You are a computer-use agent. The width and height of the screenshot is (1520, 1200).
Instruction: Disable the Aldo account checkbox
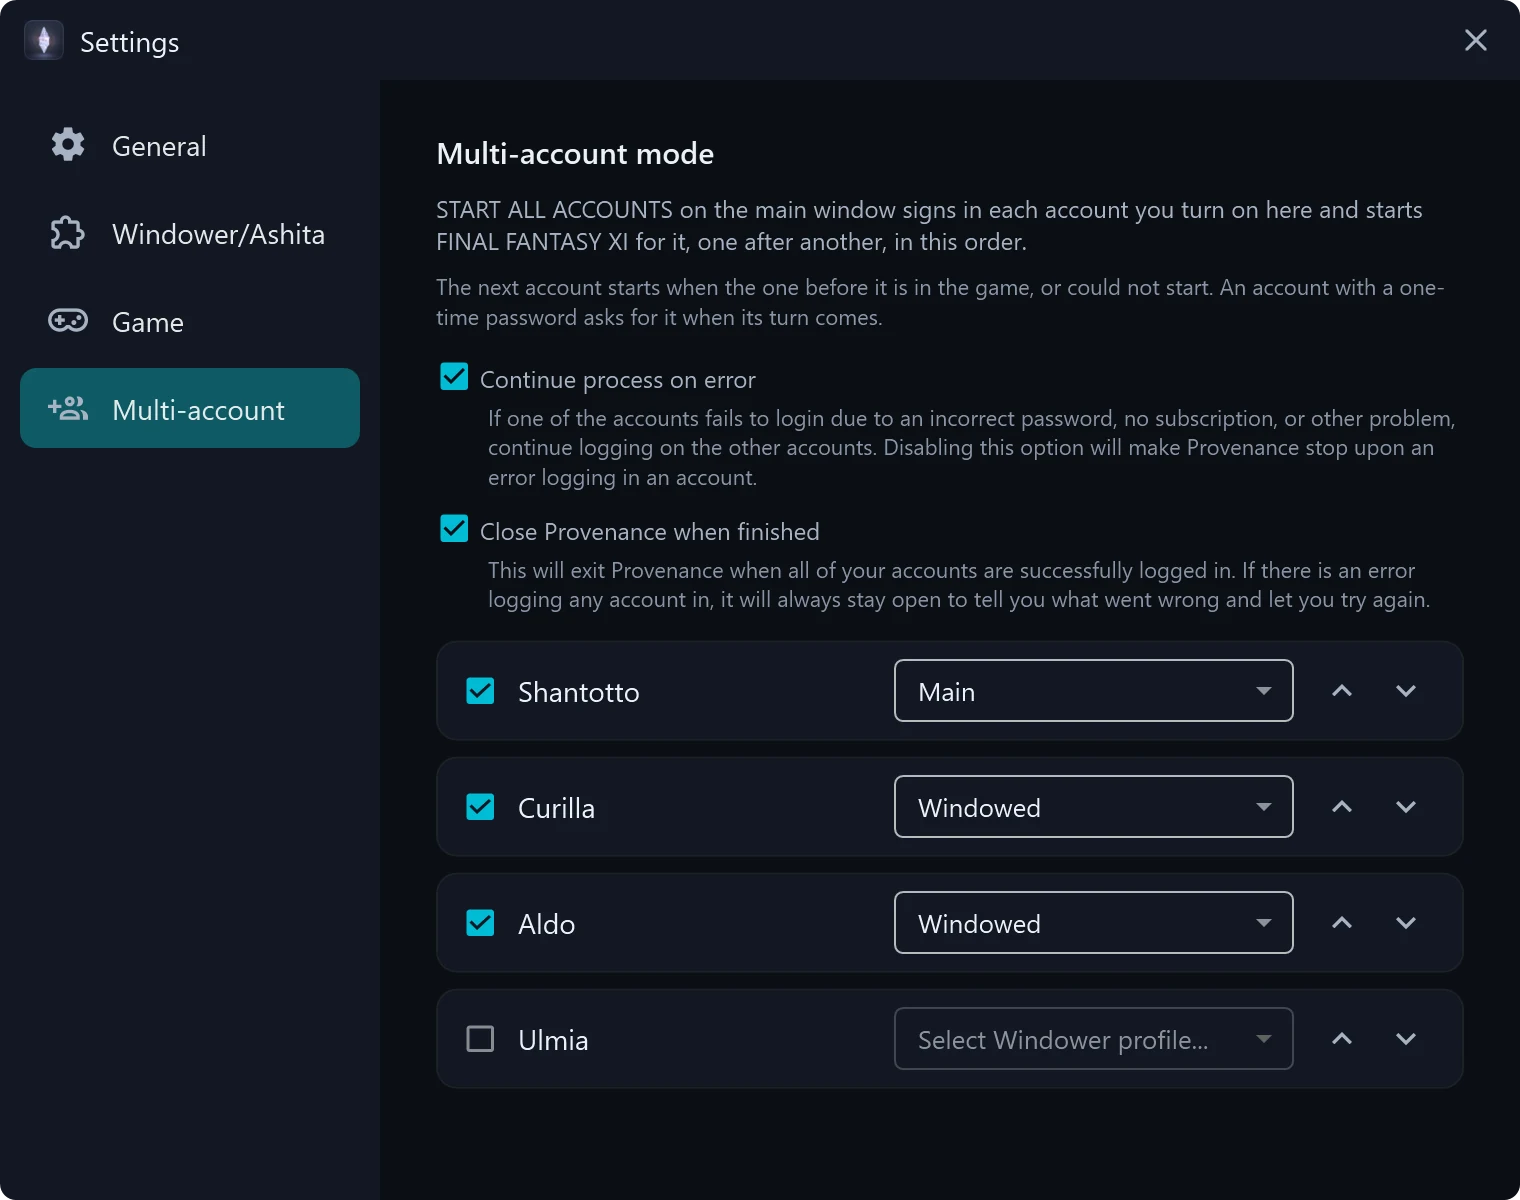480,923
